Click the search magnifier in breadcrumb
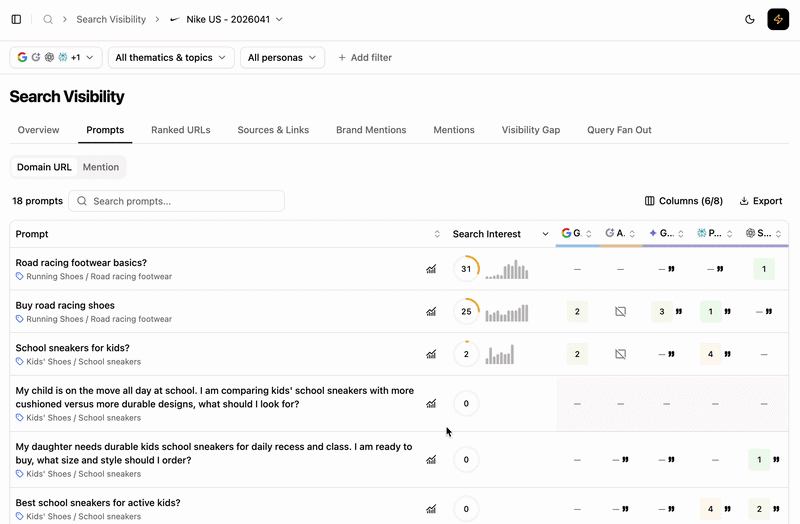The width and height of the screenshot is (800, 524). pos(48,19)
